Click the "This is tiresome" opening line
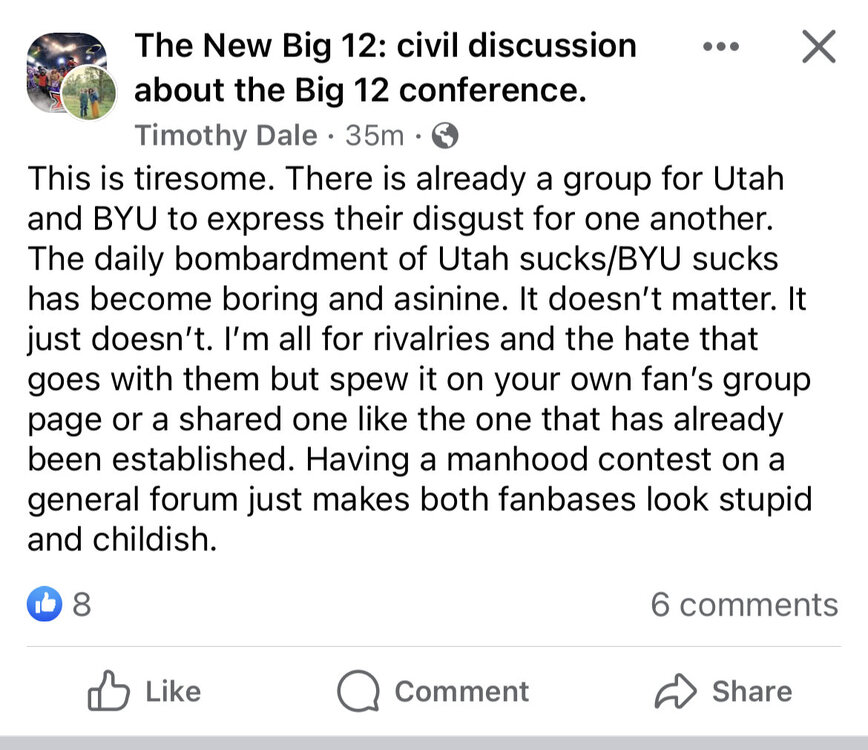The height and width of the screenshot is (750, 868). (x=405, y=179)
